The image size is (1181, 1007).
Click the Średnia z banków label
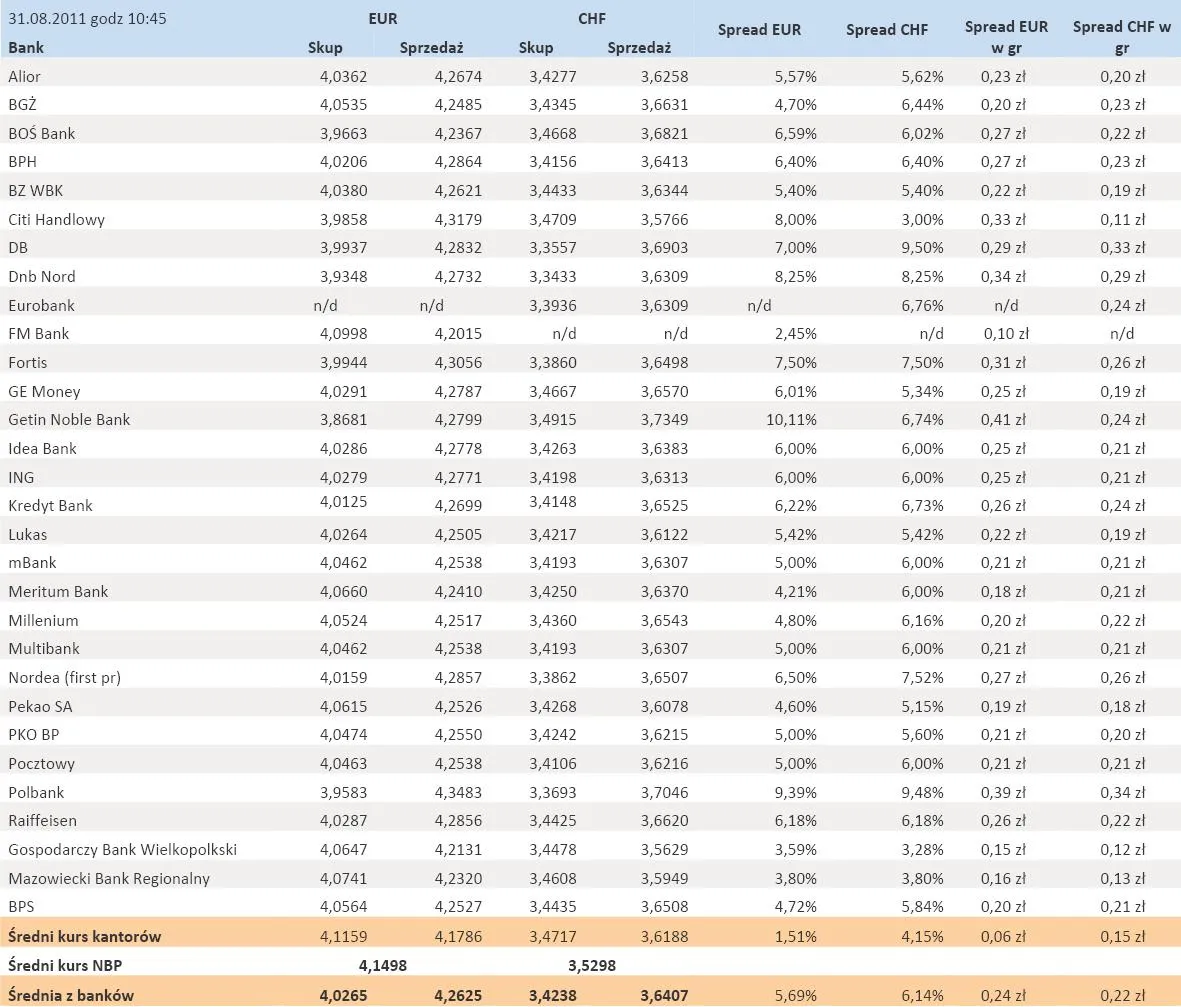71,995
